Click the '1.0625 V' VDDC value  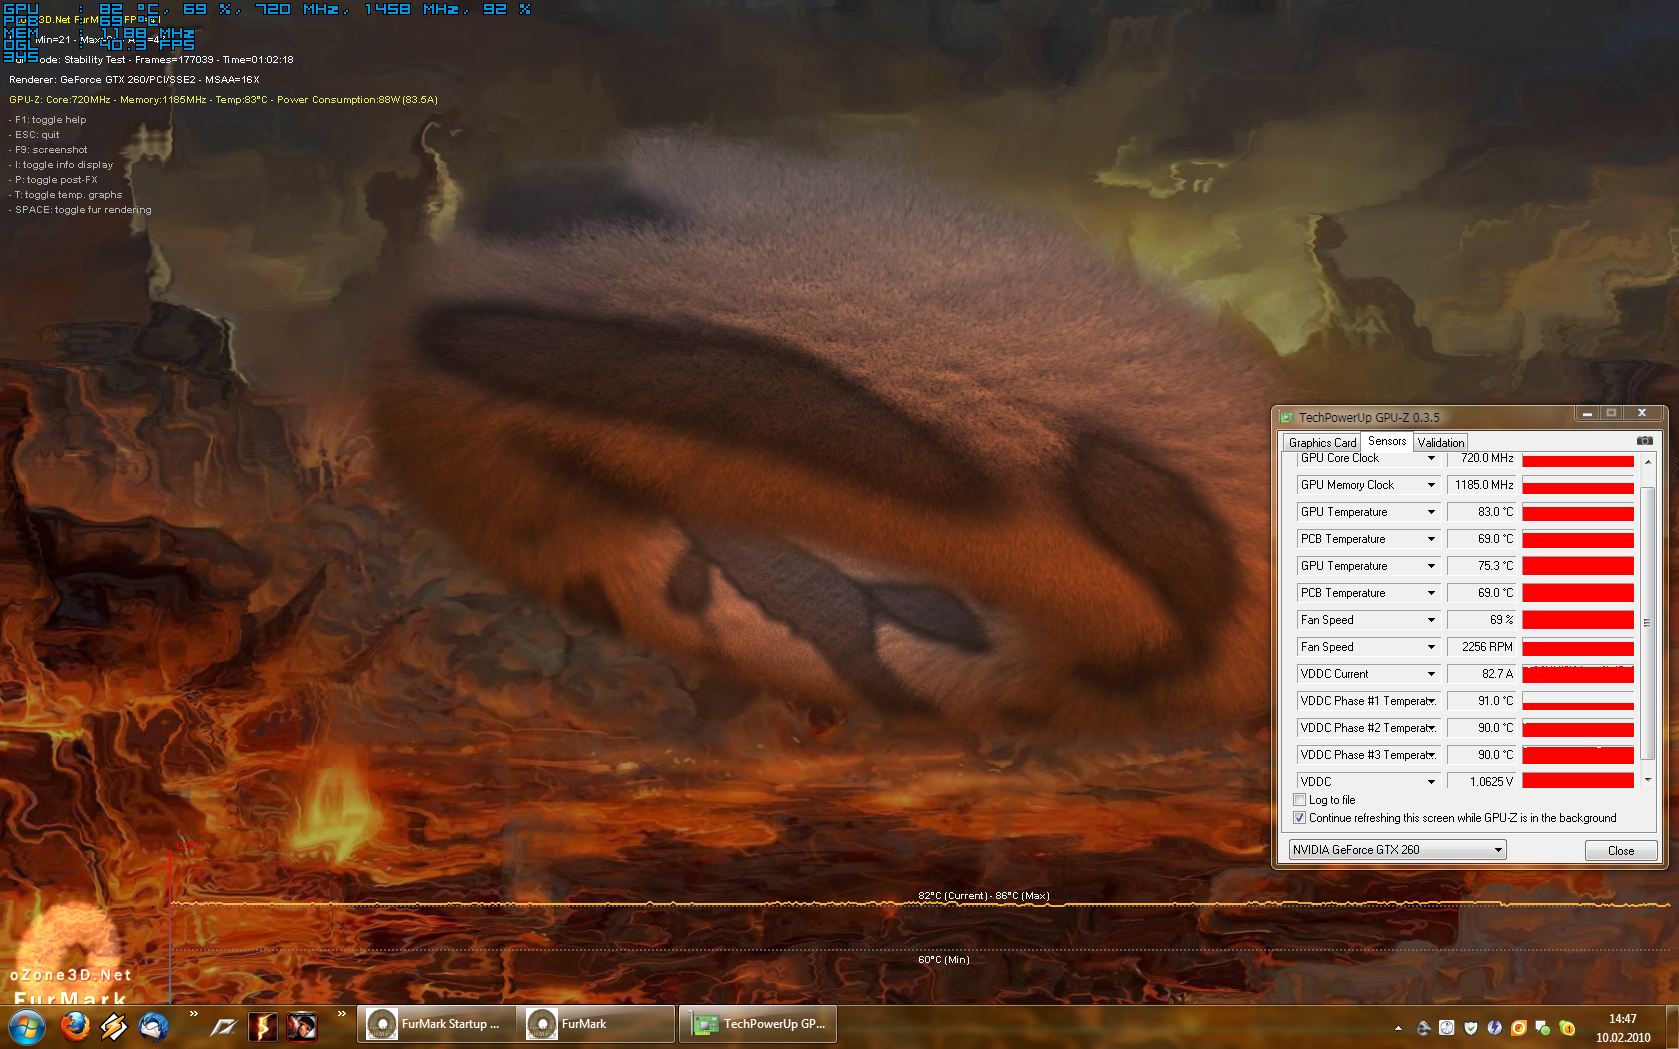tap(1491, 782)
